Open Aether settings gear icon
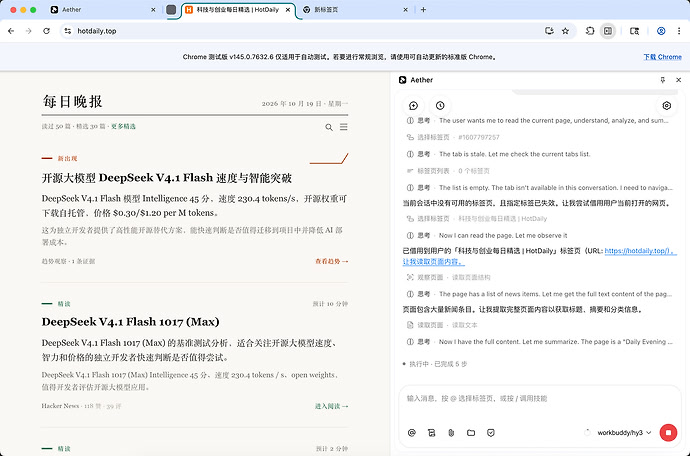690x456 pixels. (666, 106)
